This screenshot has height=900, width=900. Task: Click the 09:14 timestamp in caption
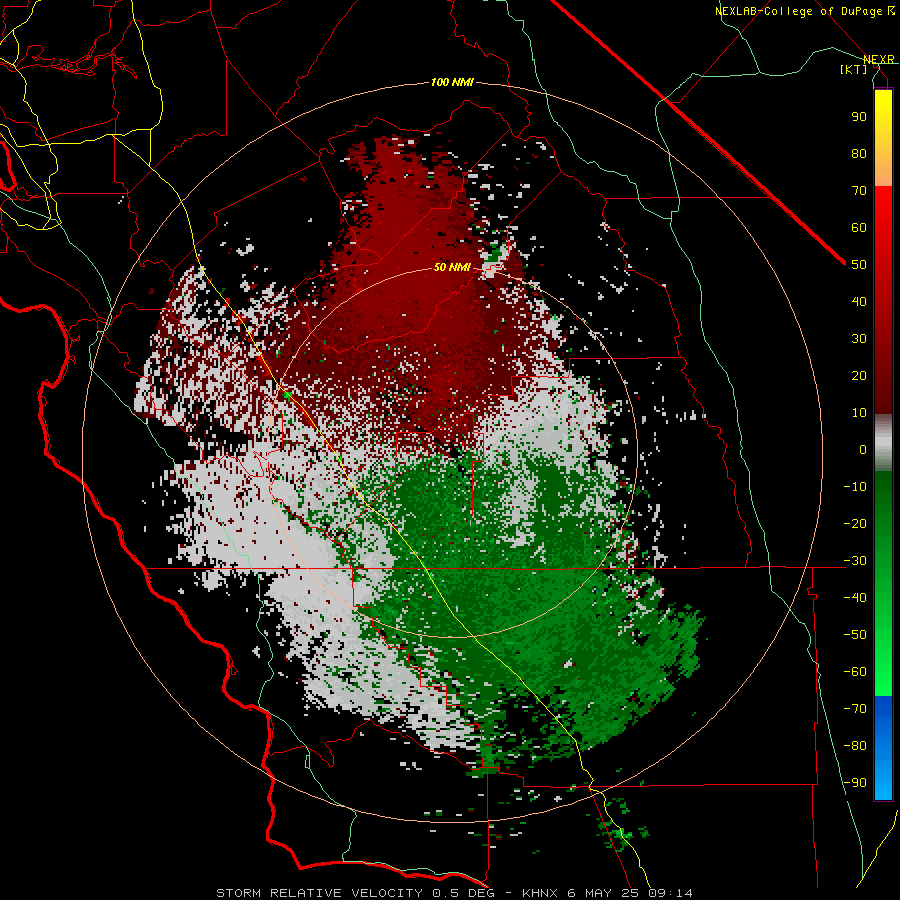click(670, 893)
